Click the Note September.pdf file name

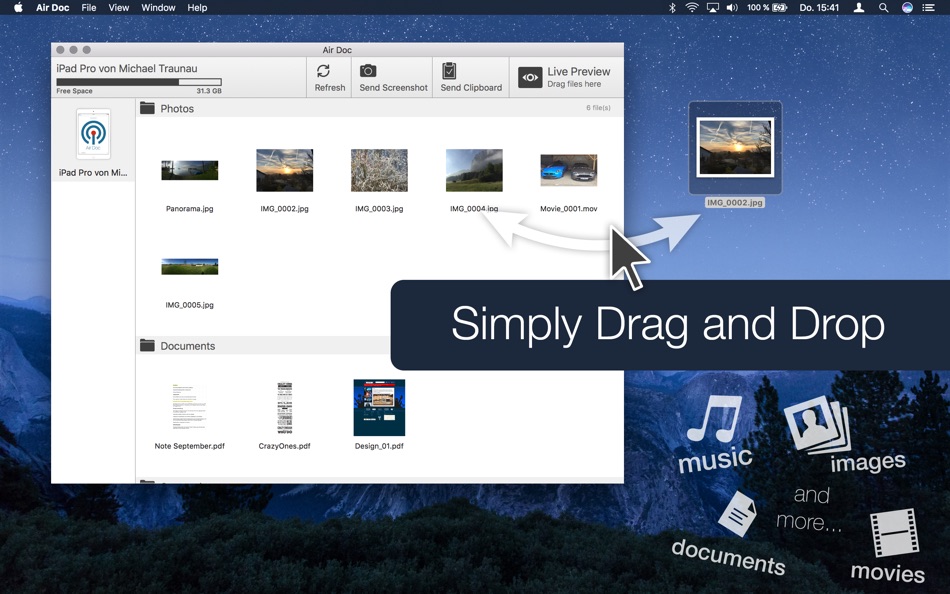(x=190, y=446)
